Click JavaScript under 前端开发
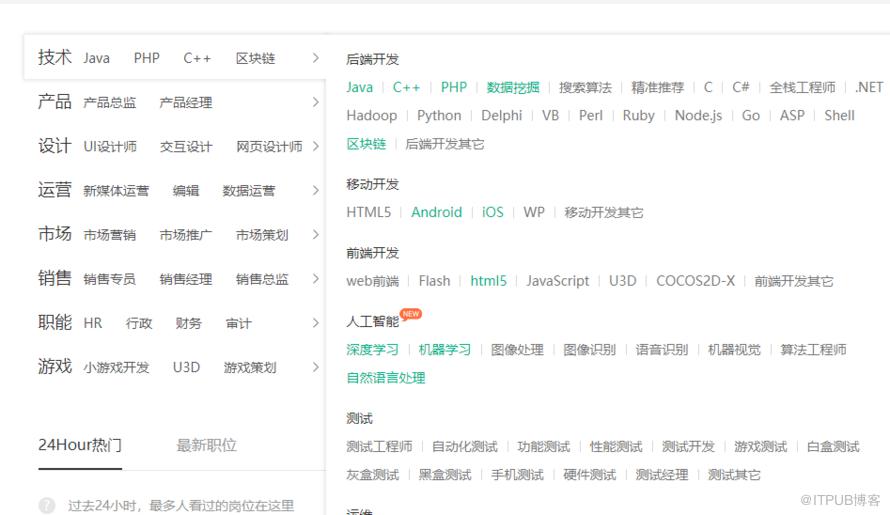This screenshot has height=515, width=890. (x=557, y=281)
